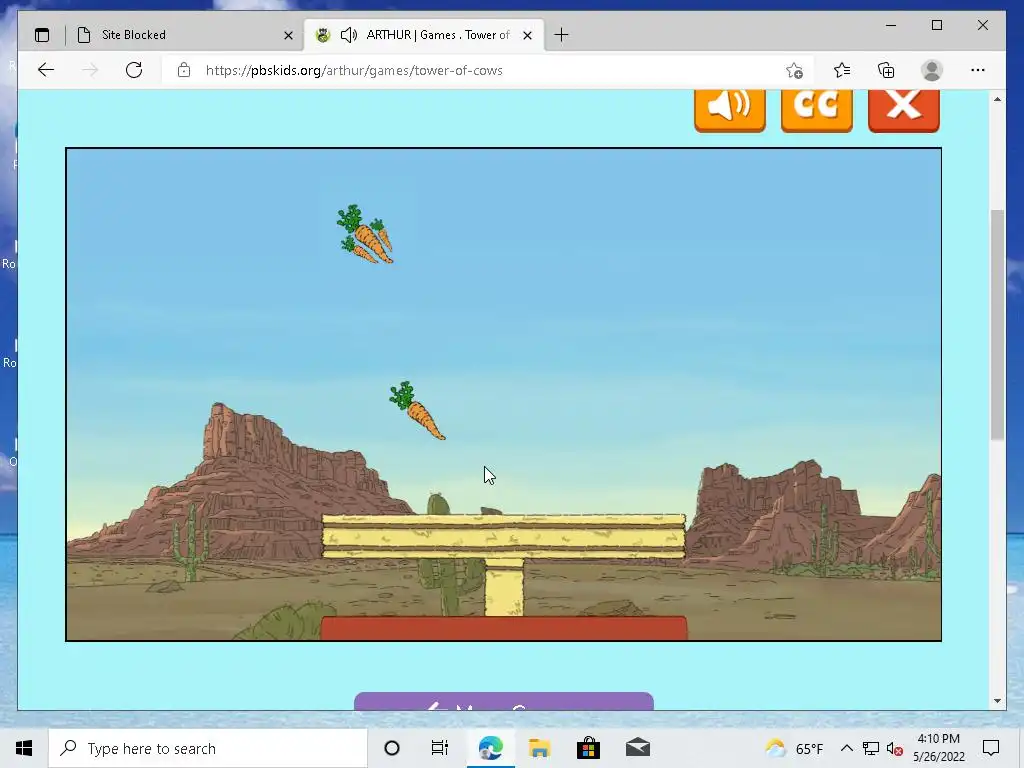This screenshot has width=1024, height=768.
Task: Select the ARTHUR Games tab
Action: point(423,35)
